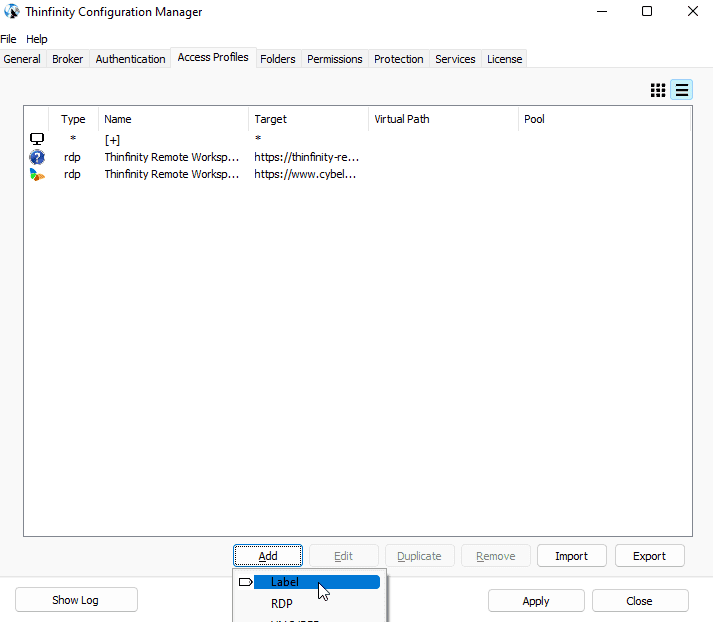This screenshot has width=713, height=622.
Task: Click the Show Log button
Action: pos(76,600)
